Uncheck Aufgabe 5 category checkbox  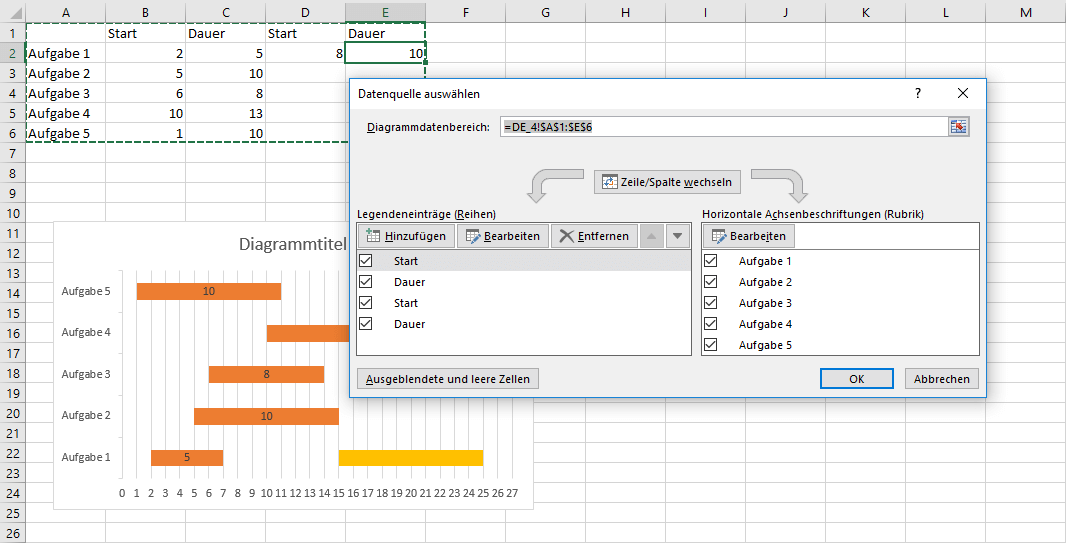711,345
